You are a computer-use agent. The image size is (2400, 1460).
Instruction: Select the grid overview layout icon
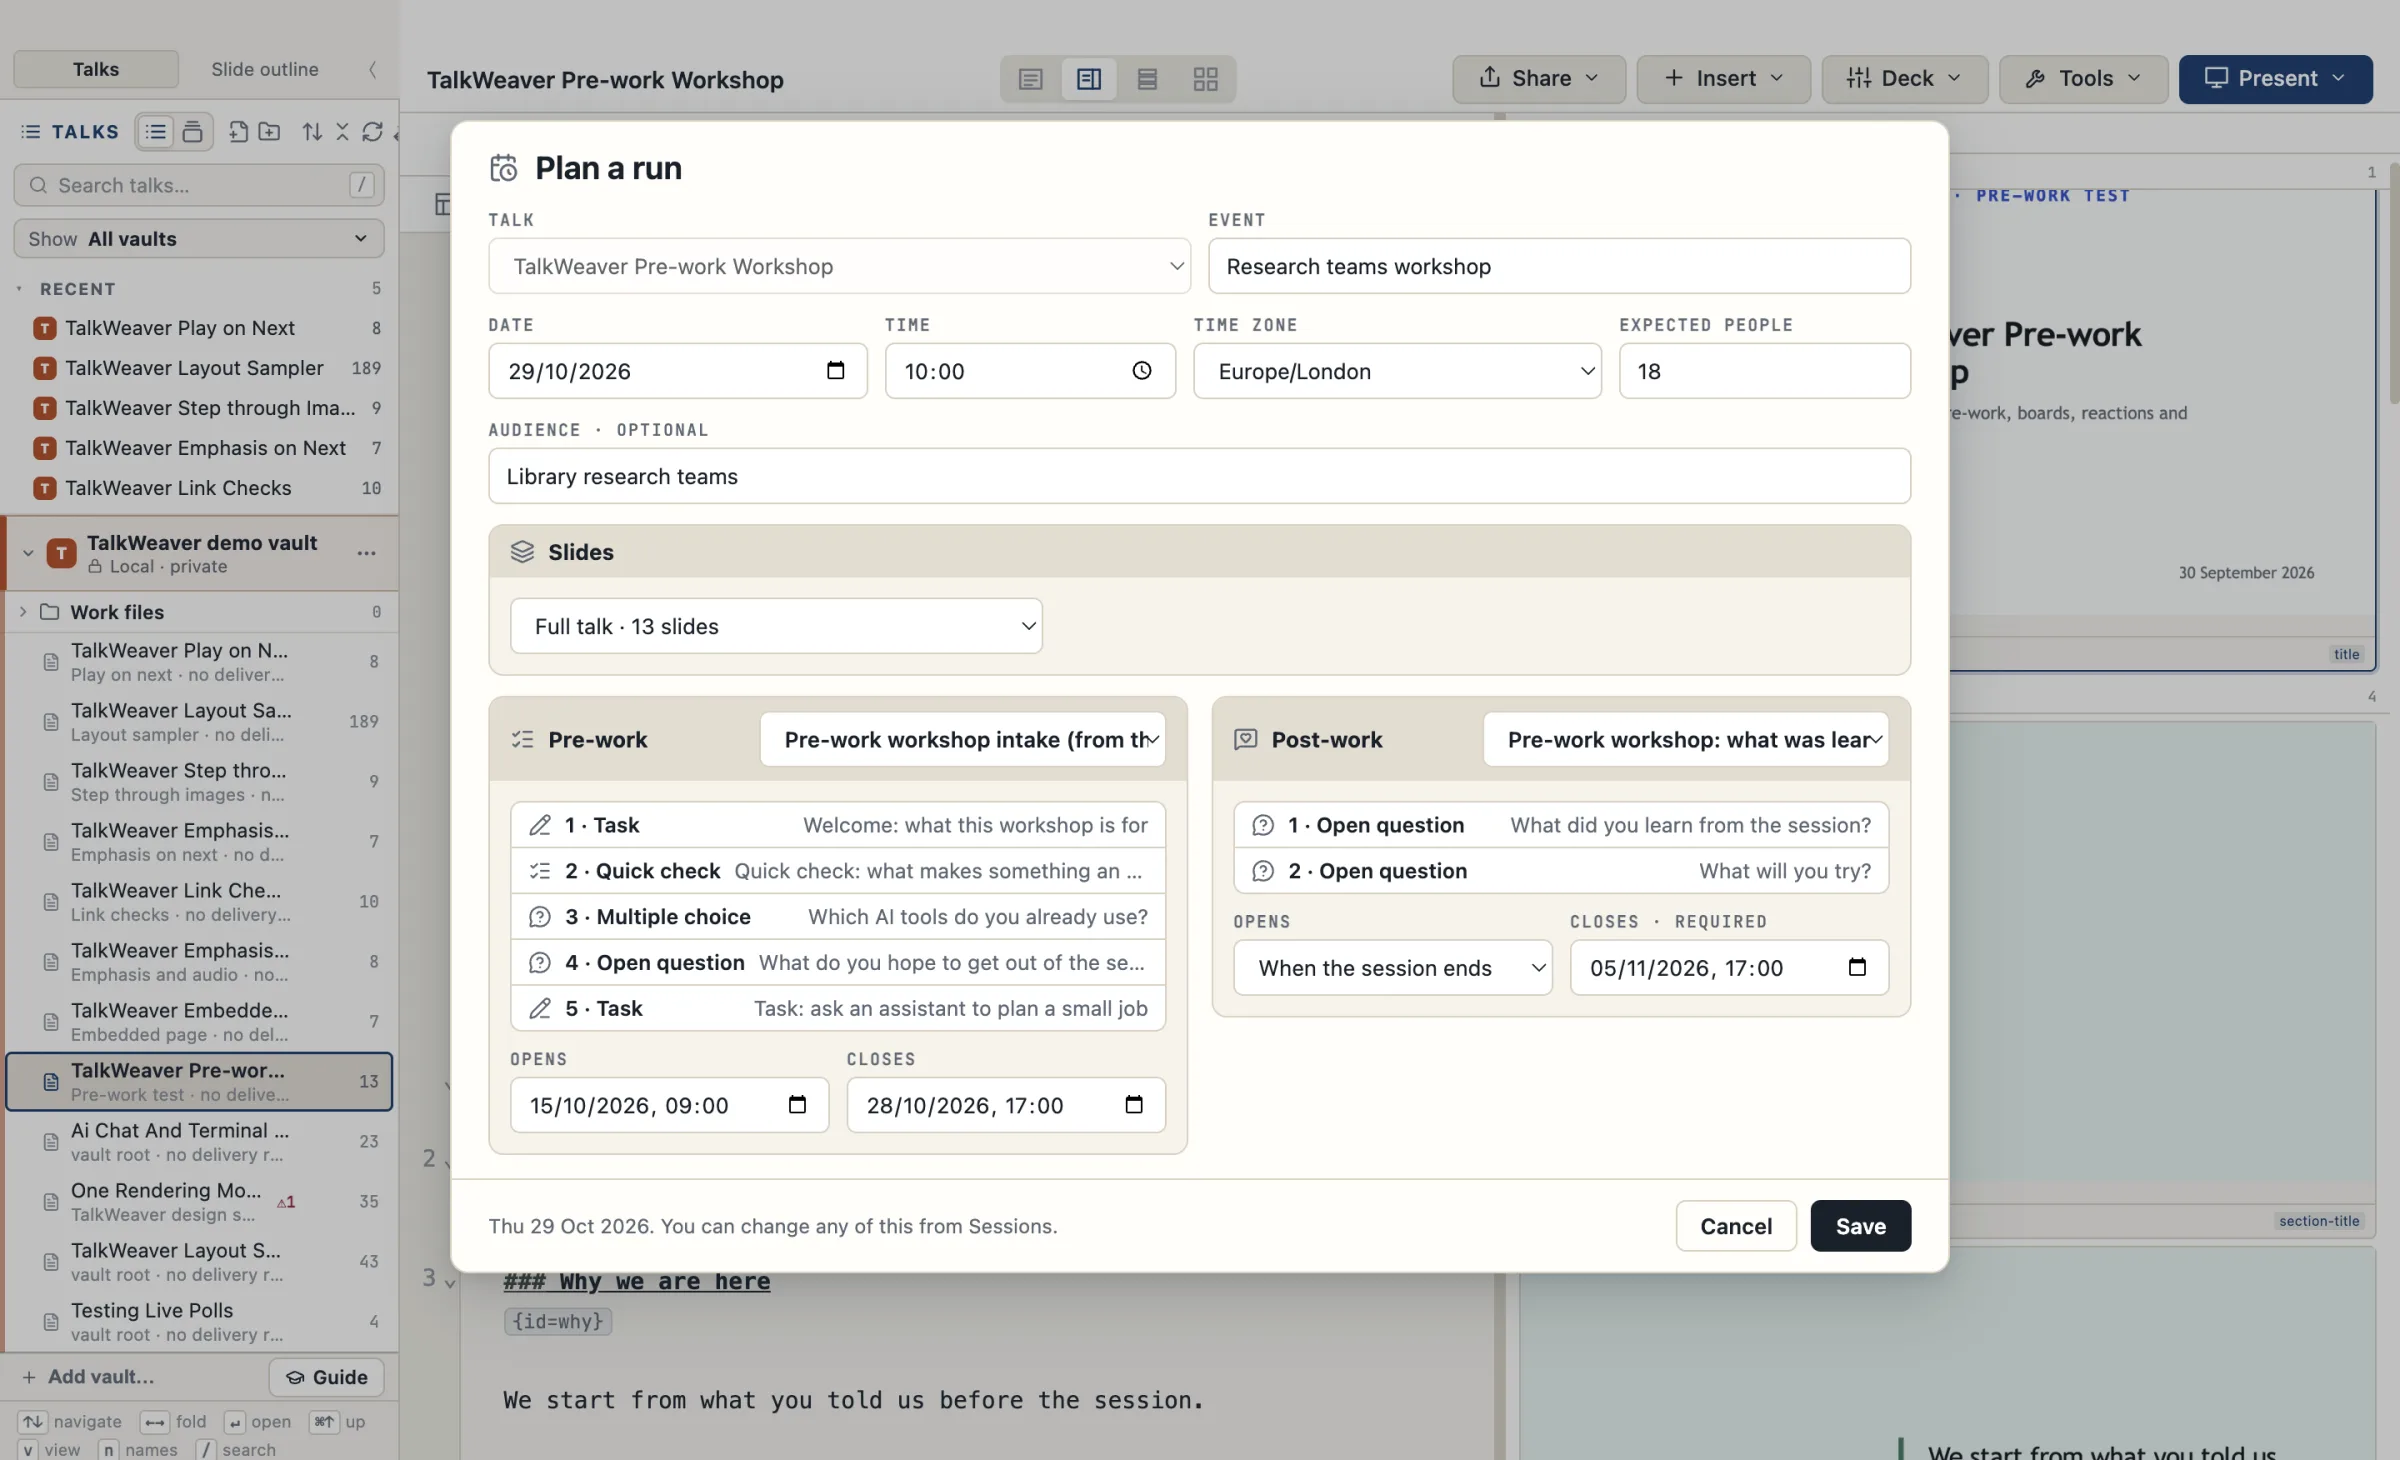pos(1205,79)
